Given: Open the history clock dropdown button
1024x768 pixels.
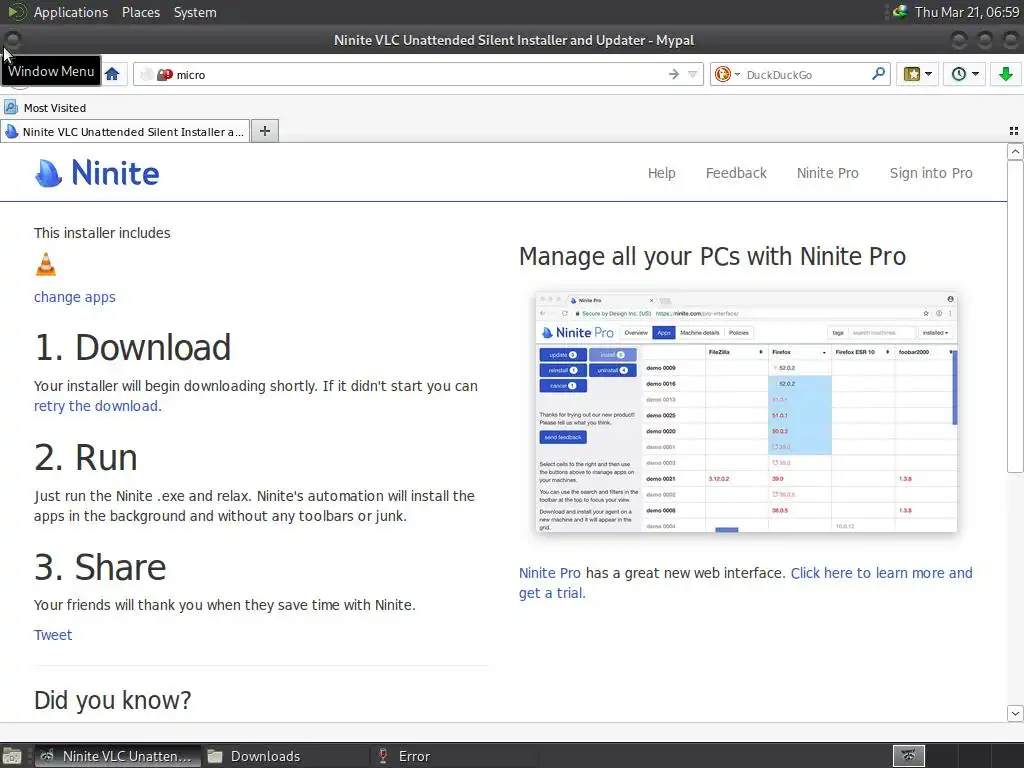Looking at the screenshot, I should pyautogui.click(x=964, y=74).
